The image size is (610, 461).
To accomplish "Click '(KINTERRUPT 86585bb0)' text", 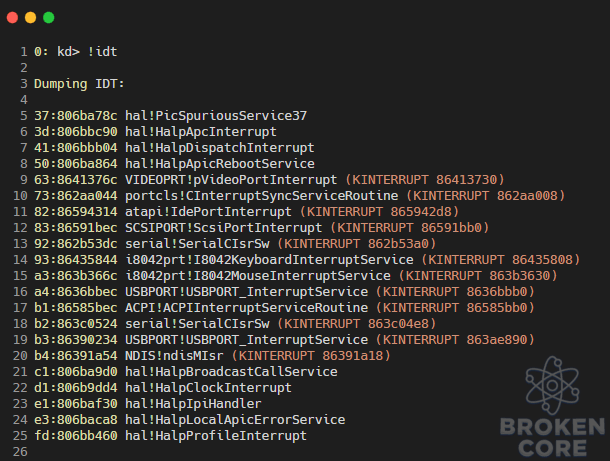I will point(455,308).
